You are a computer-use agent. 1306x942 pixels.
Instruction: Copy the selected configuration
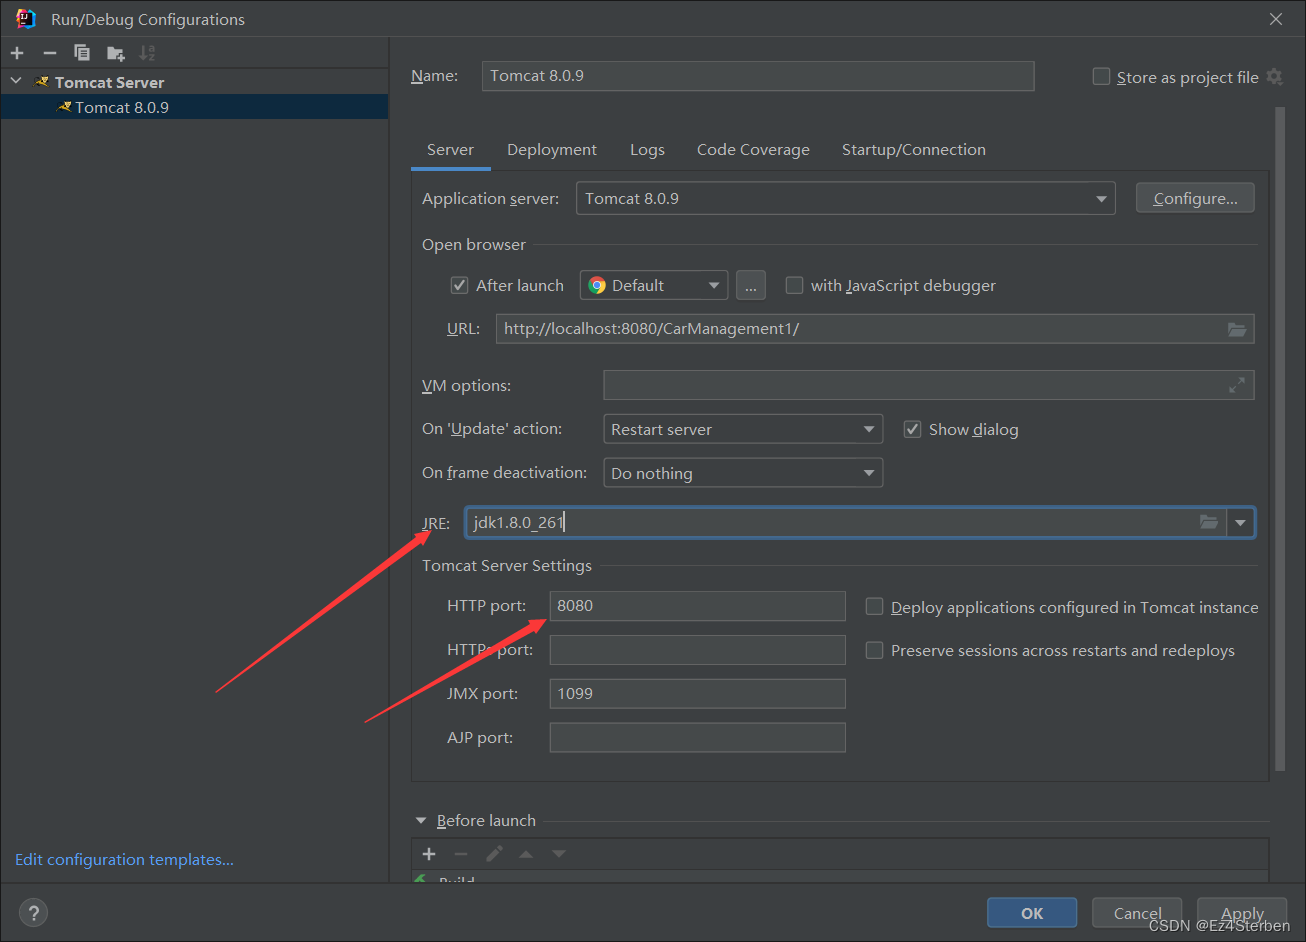[x=82, y=53]
